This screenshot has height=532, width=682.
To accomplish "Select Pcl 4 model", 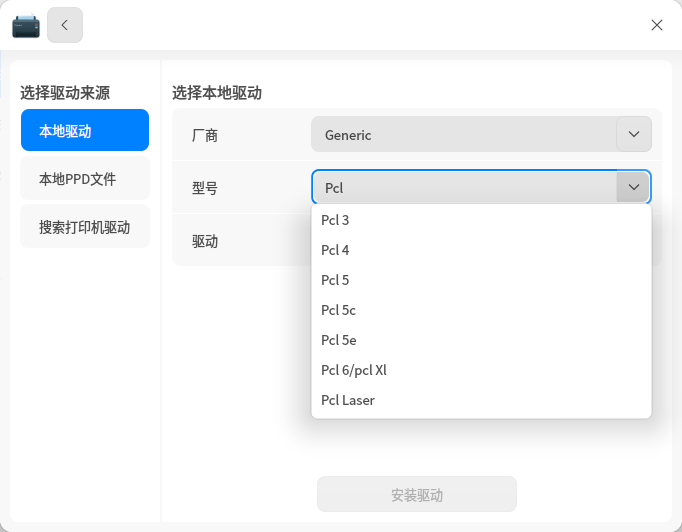I will [x=336, y=250].
